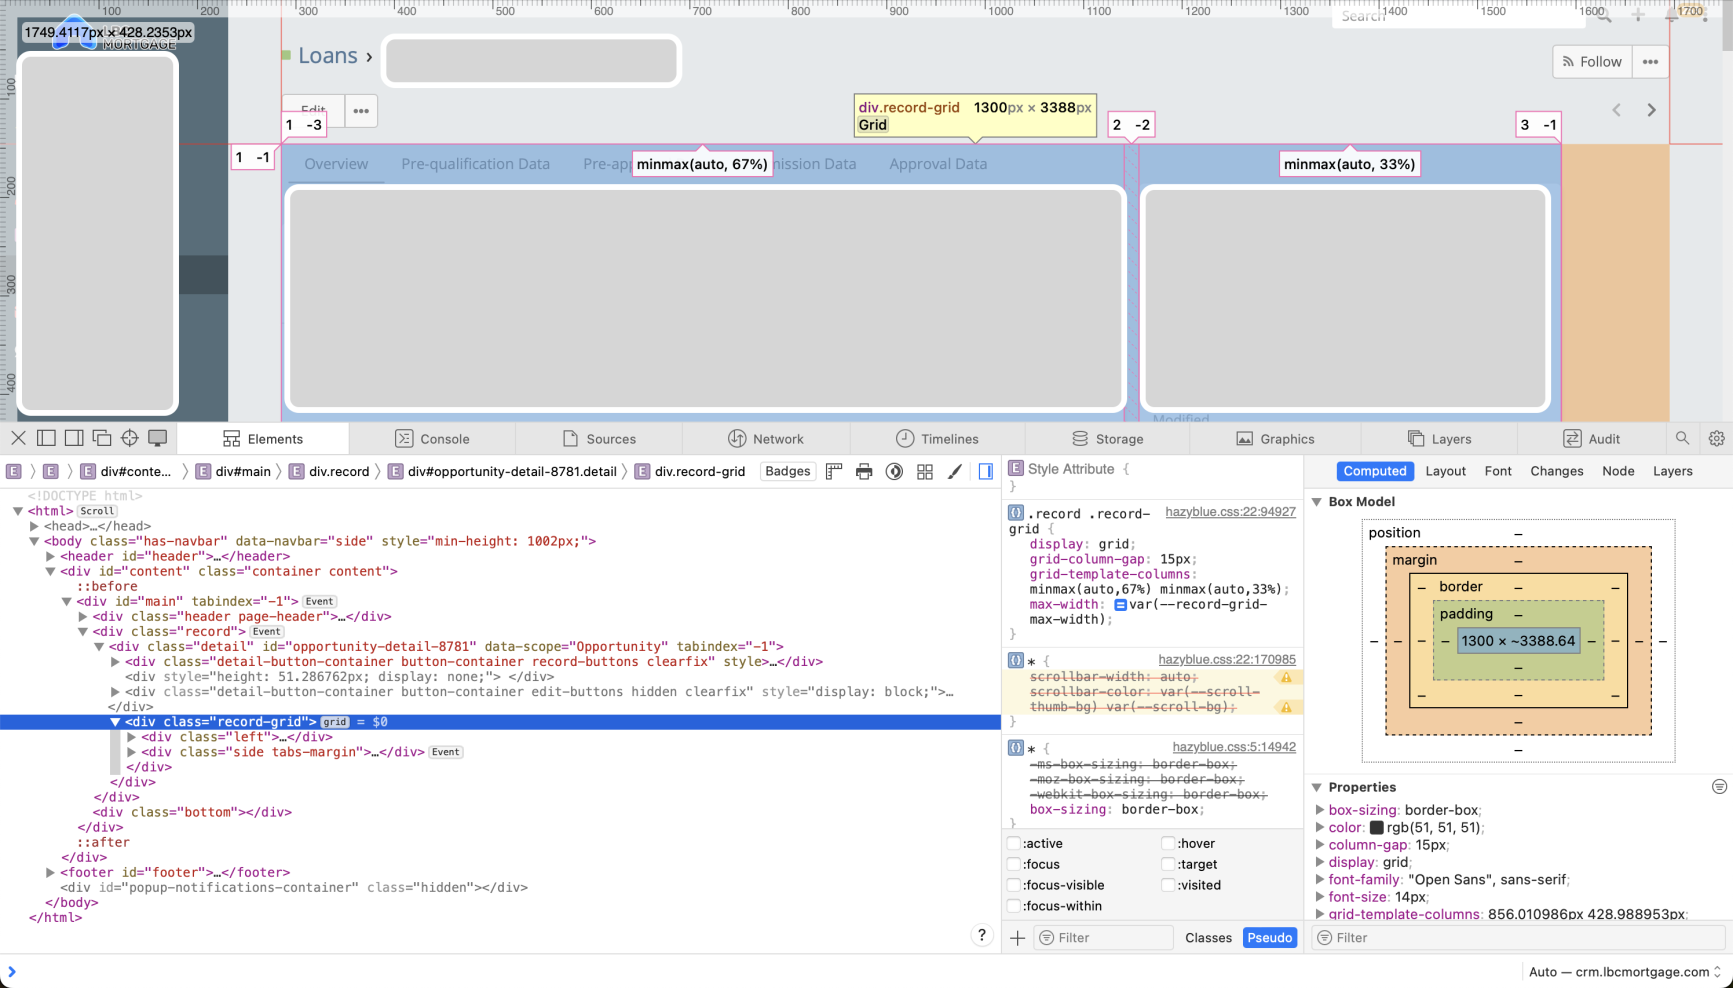The width and height of the screenshot is (1733, 988).
Task: Toggle the paint flashing brush icon
Action: pyautogui.click(x=955, y=471)
